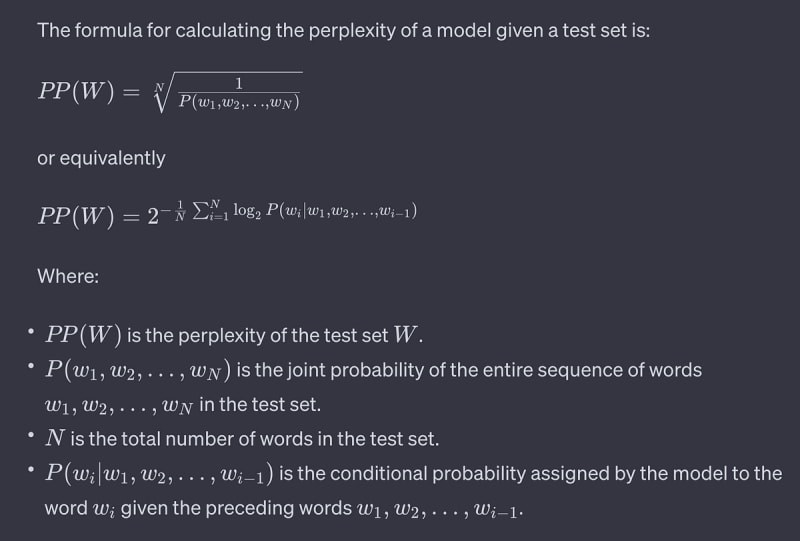Click the wi symbol after 'word'

(102, 508)
